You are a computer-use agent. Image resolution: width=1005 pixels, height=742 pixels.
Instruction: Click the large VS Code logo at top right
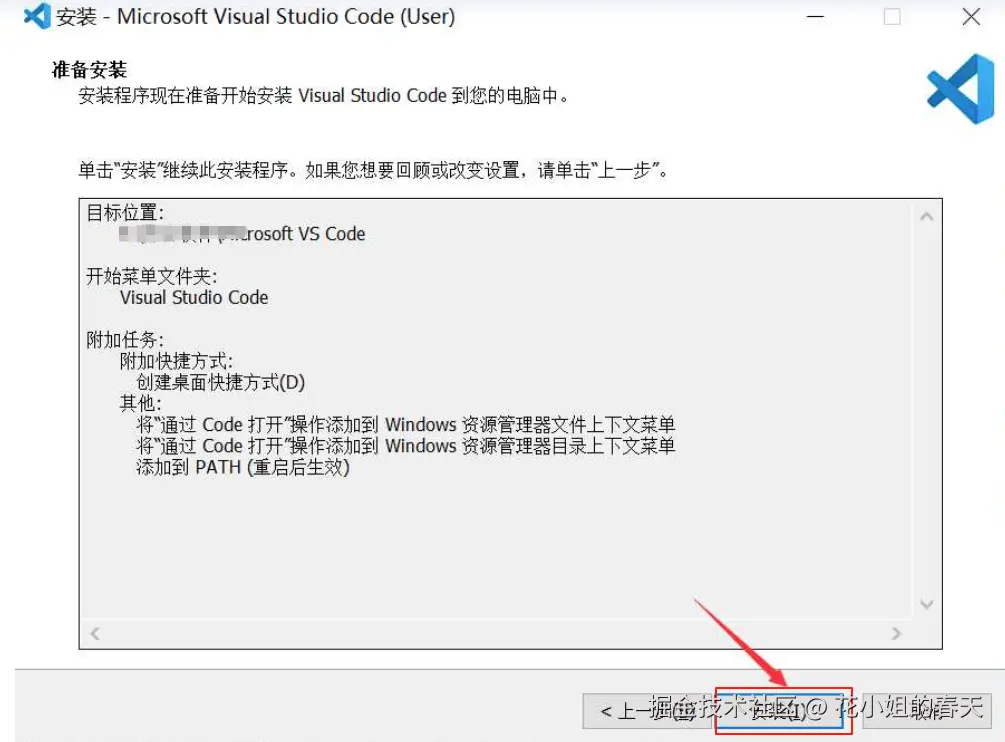[x=961, y=88]
